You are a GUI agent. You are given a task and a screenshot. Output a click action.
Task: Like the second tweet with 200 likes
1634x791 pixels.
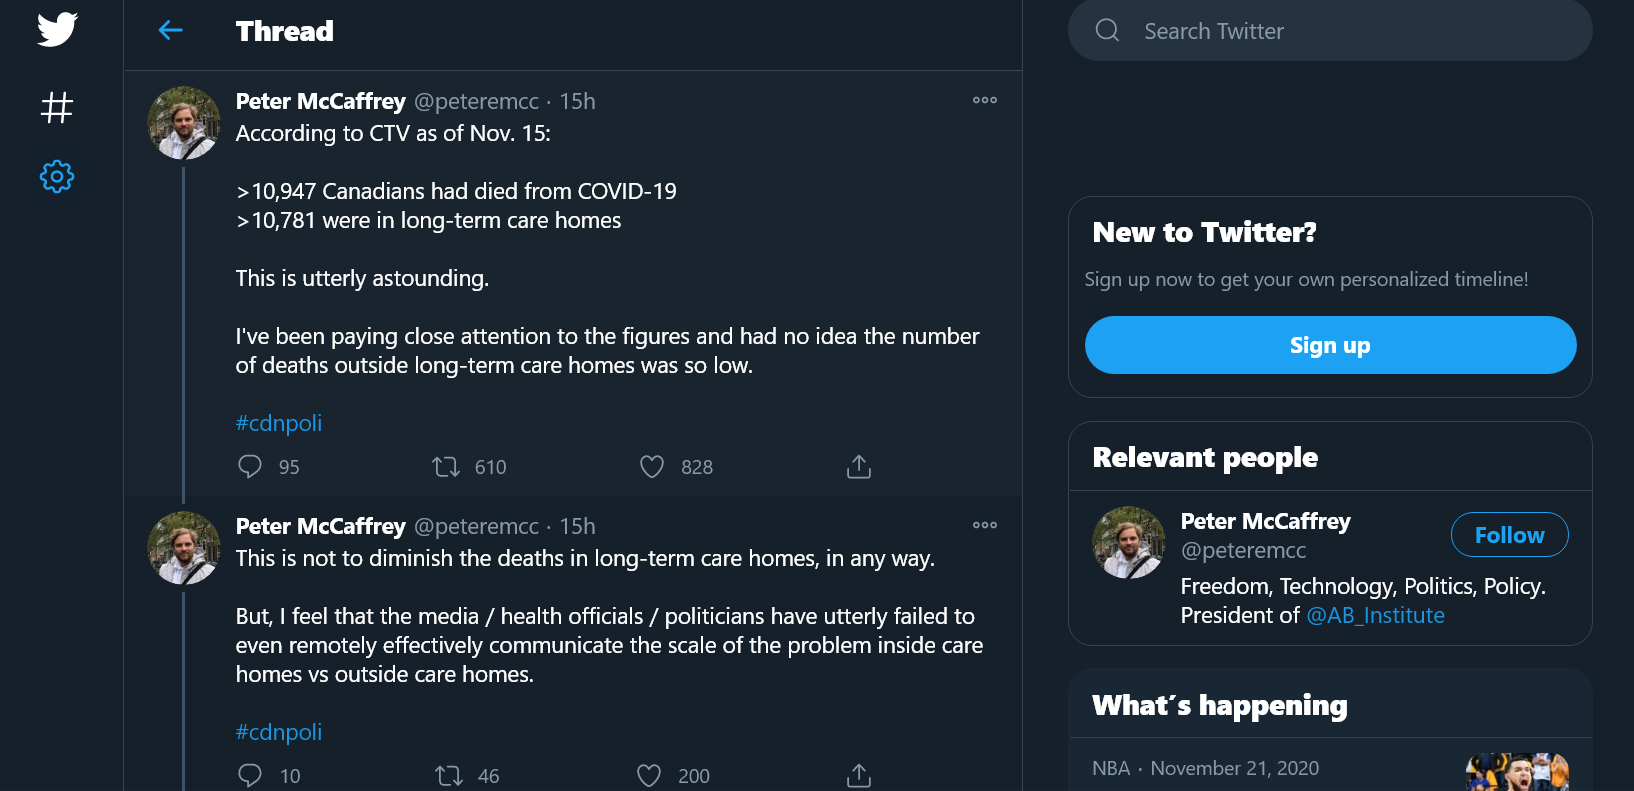tap(649, 776)
